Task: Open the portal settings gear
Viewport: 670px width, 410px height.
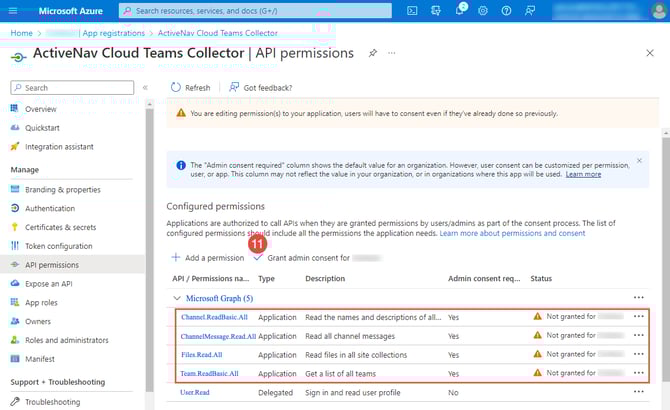Action: tap(483, 11)
